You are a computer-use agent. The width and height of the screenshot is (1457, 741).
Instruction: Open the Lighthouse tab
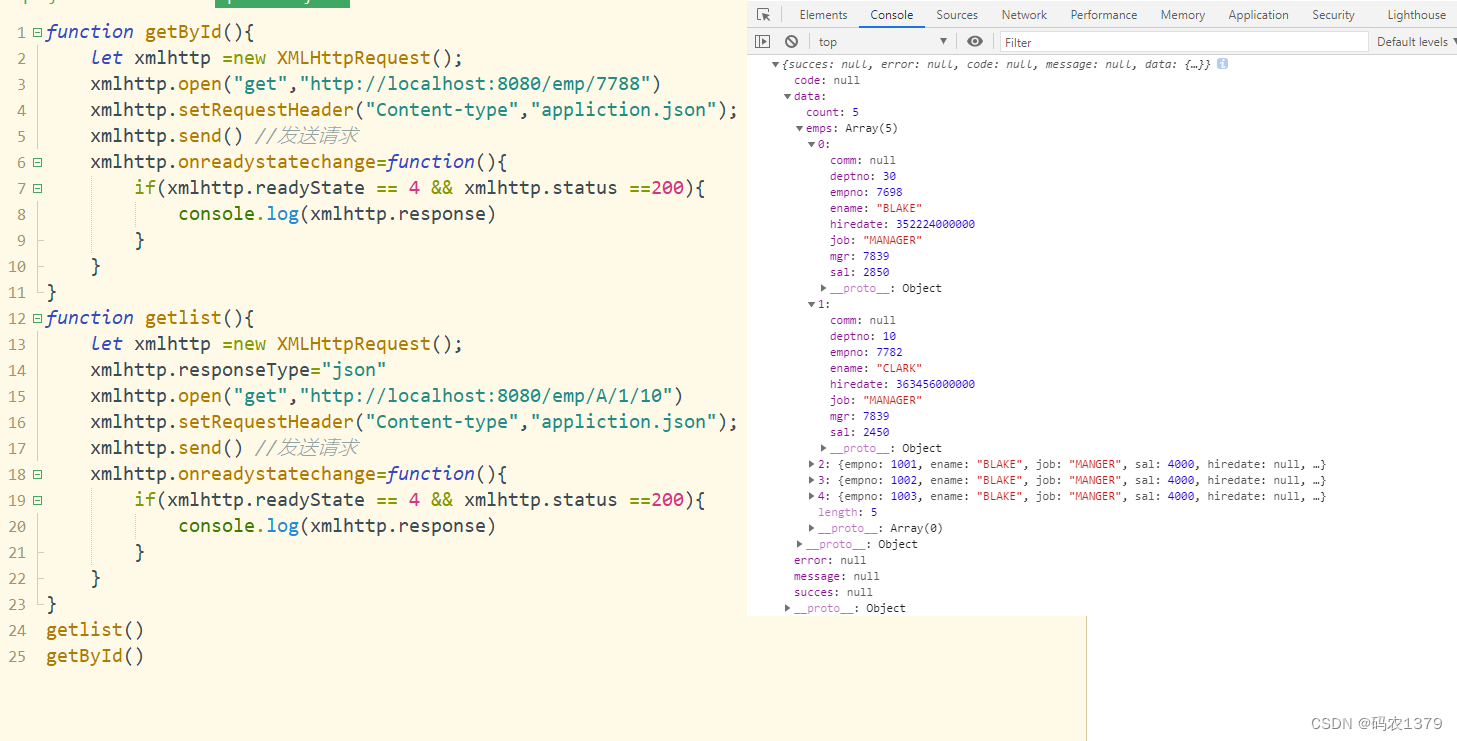pyautogui.click(x=1416, y=15)
